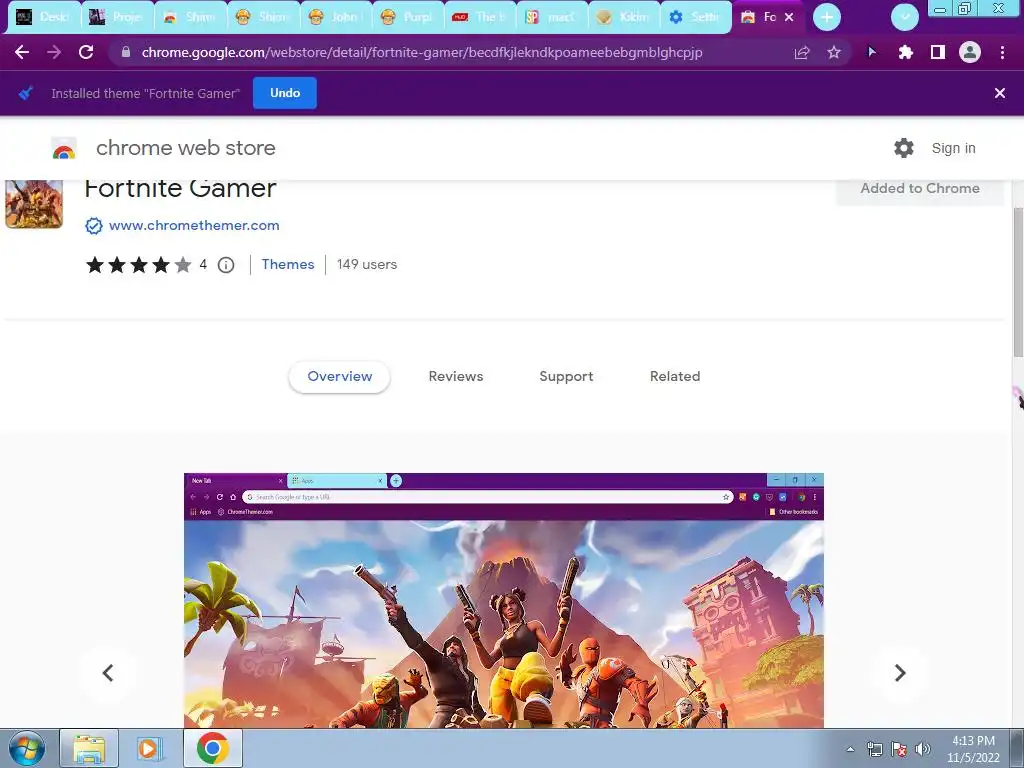Click the cursor extension icon in toolbar

click(x=872, y=52)
